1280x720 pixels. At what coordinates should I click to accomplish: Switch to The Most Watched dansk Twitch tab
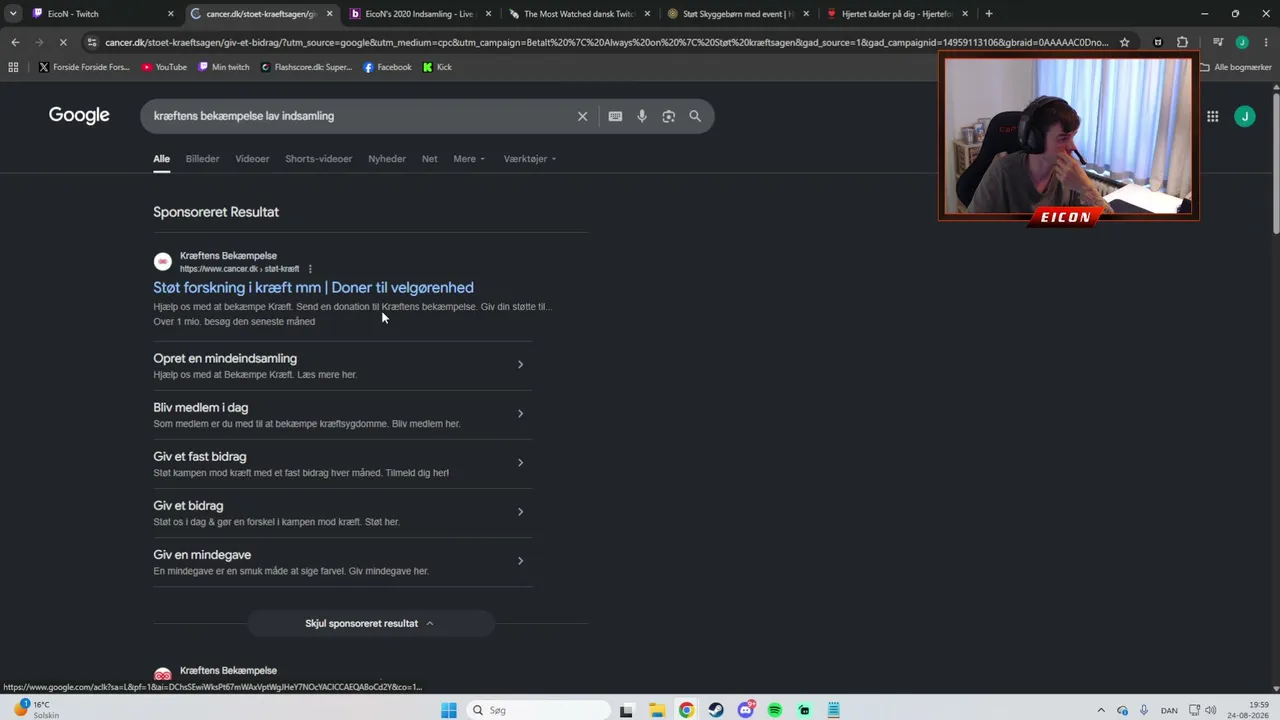point(580,14)
